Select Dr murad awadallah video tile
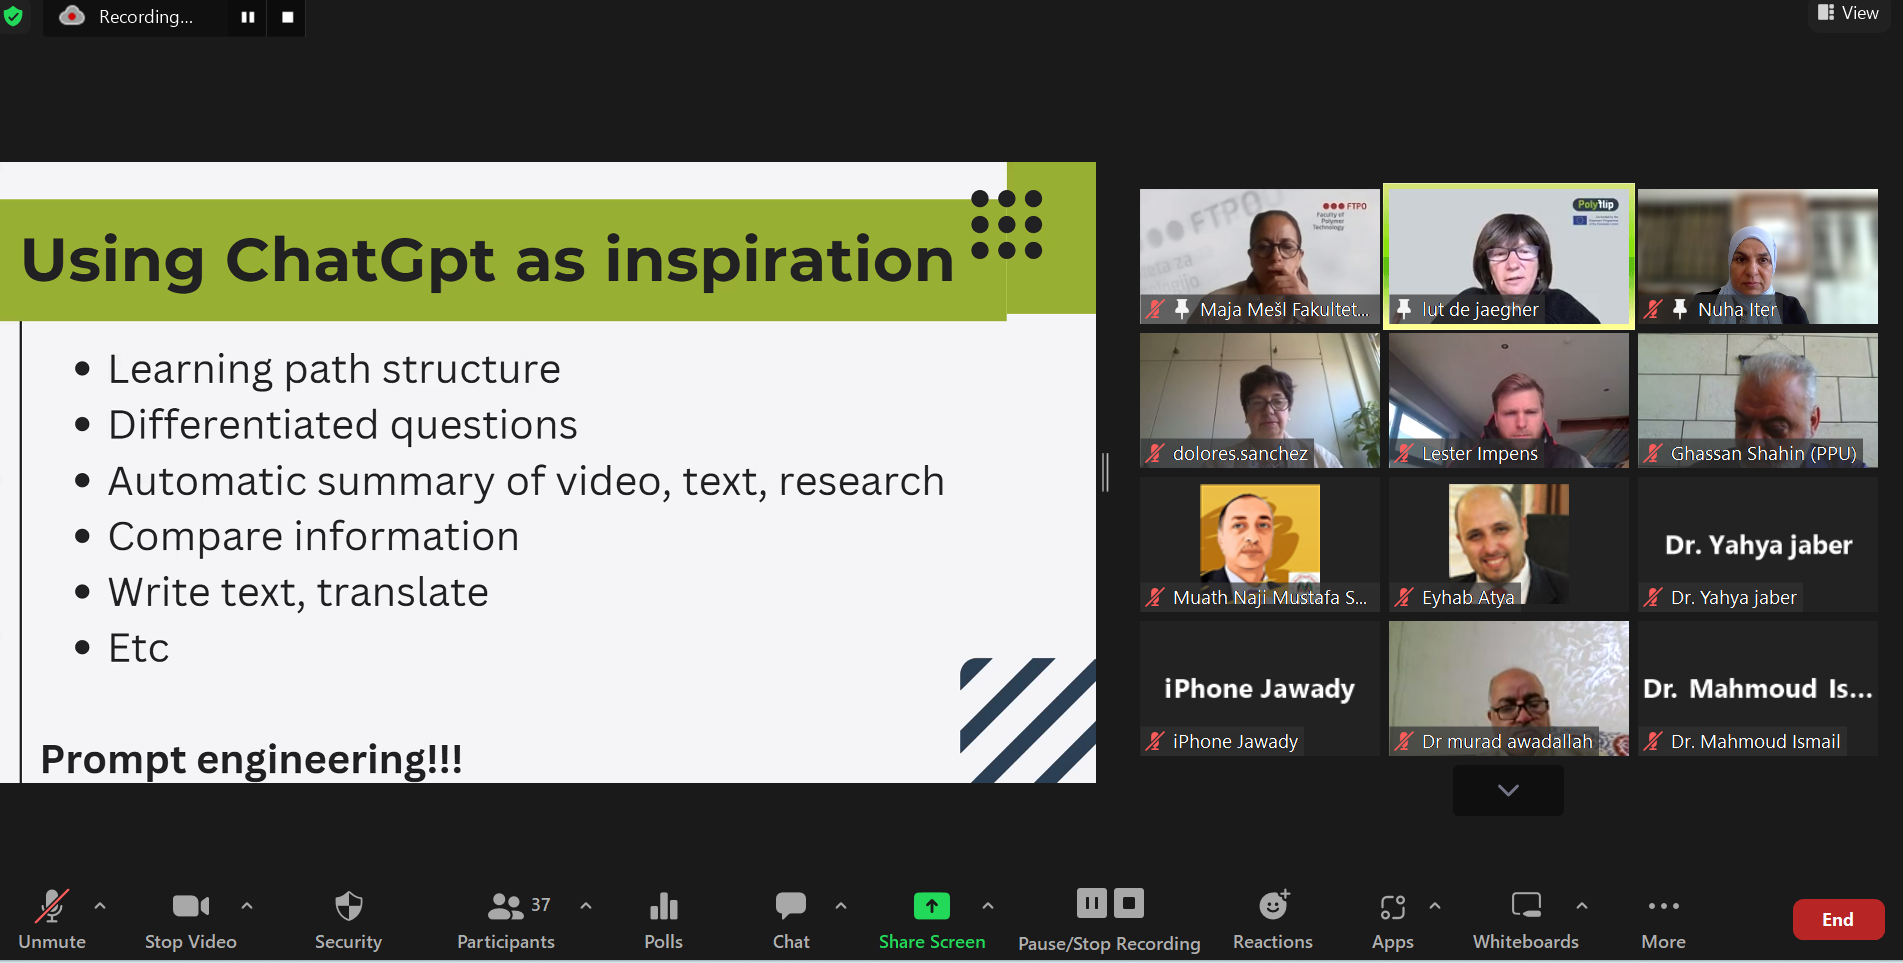Image resolution: width=1903 pixels, height=963 pixels. click(1509, 688)
